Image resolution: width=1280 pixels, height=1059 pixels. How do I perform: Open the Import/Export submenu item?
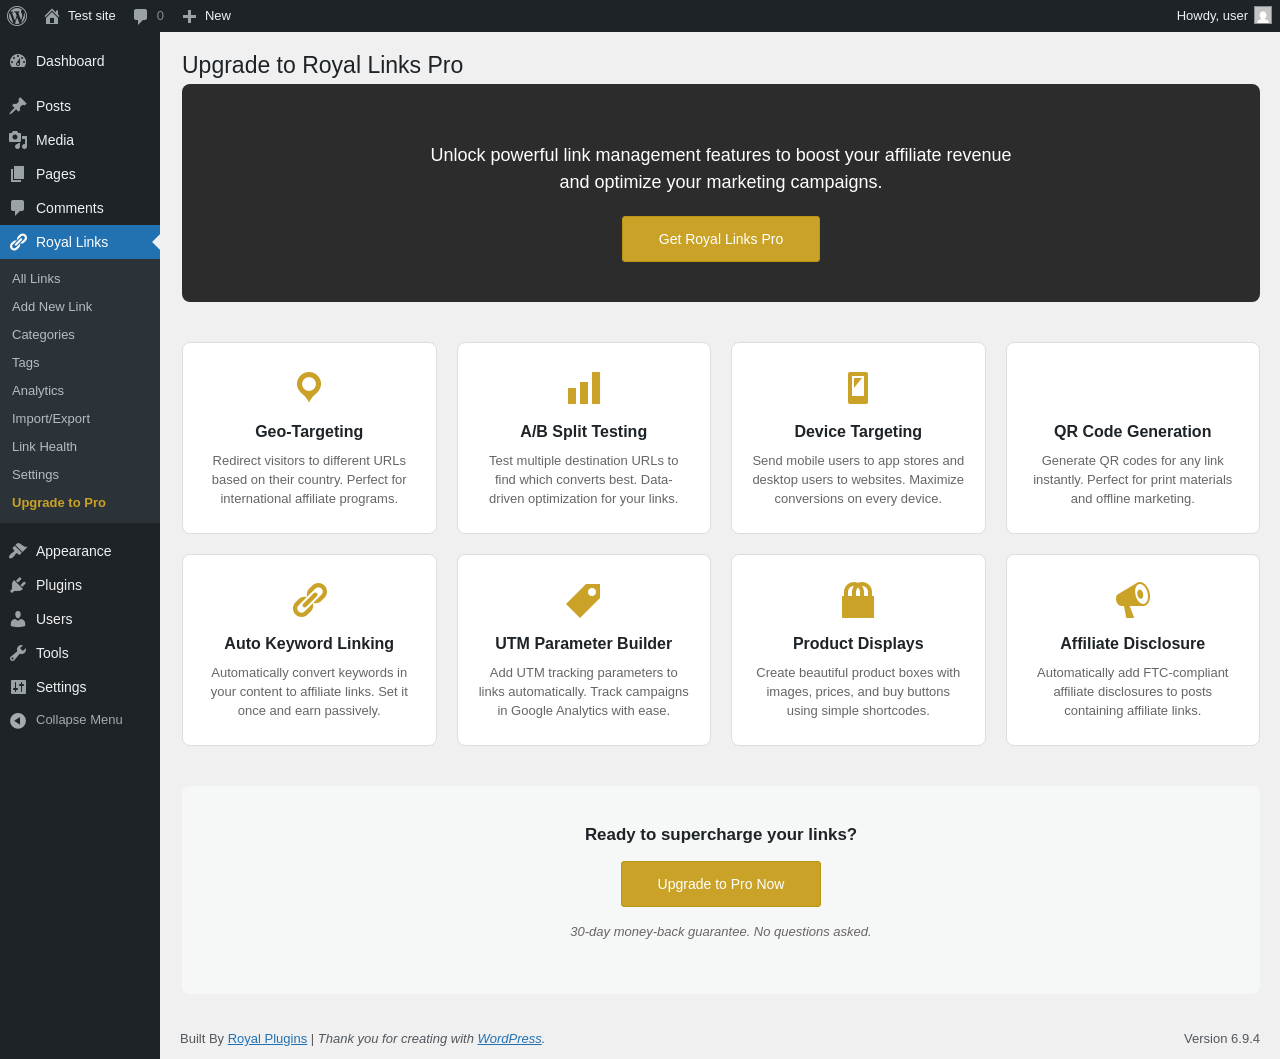(x=51, y=419)
